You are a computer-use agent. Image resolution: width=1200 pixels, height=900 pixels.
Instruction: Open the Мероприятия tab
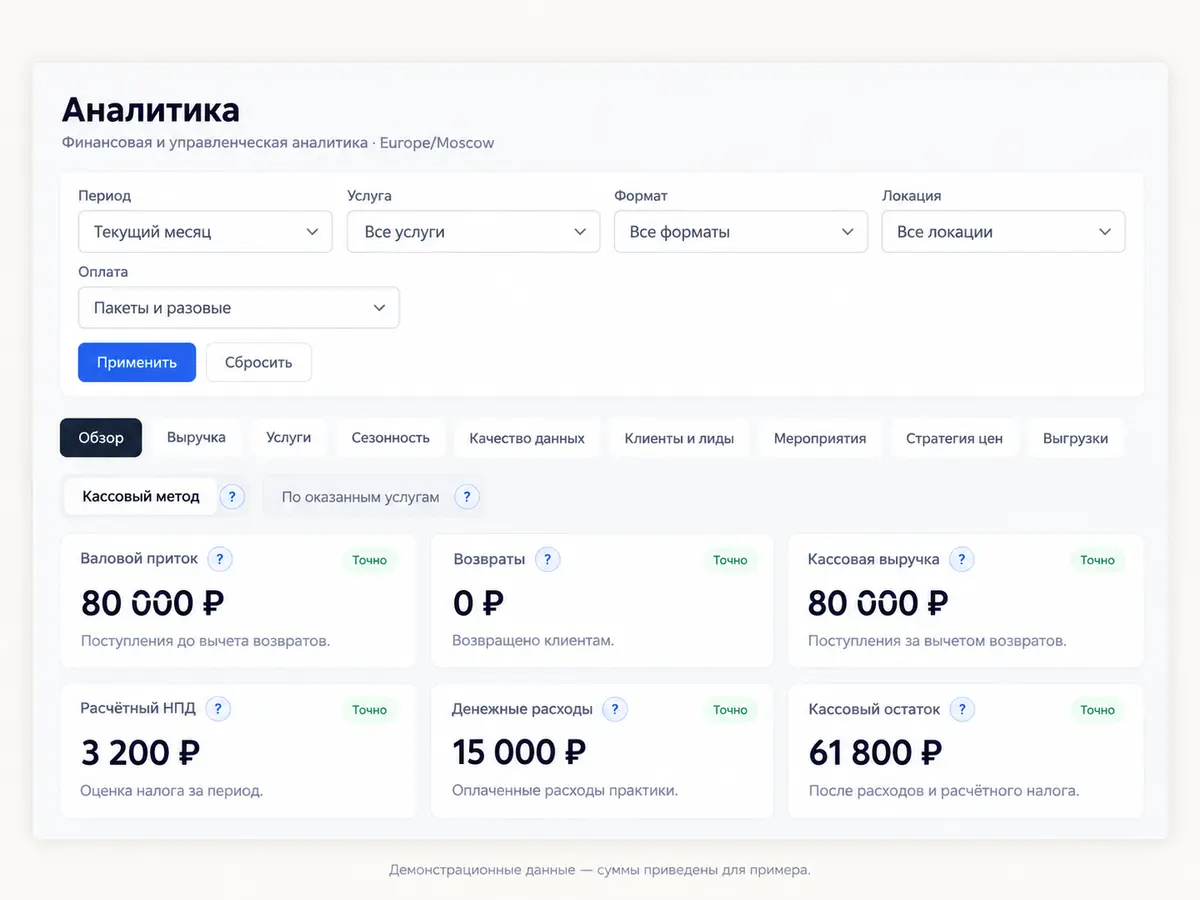point(820,438)
